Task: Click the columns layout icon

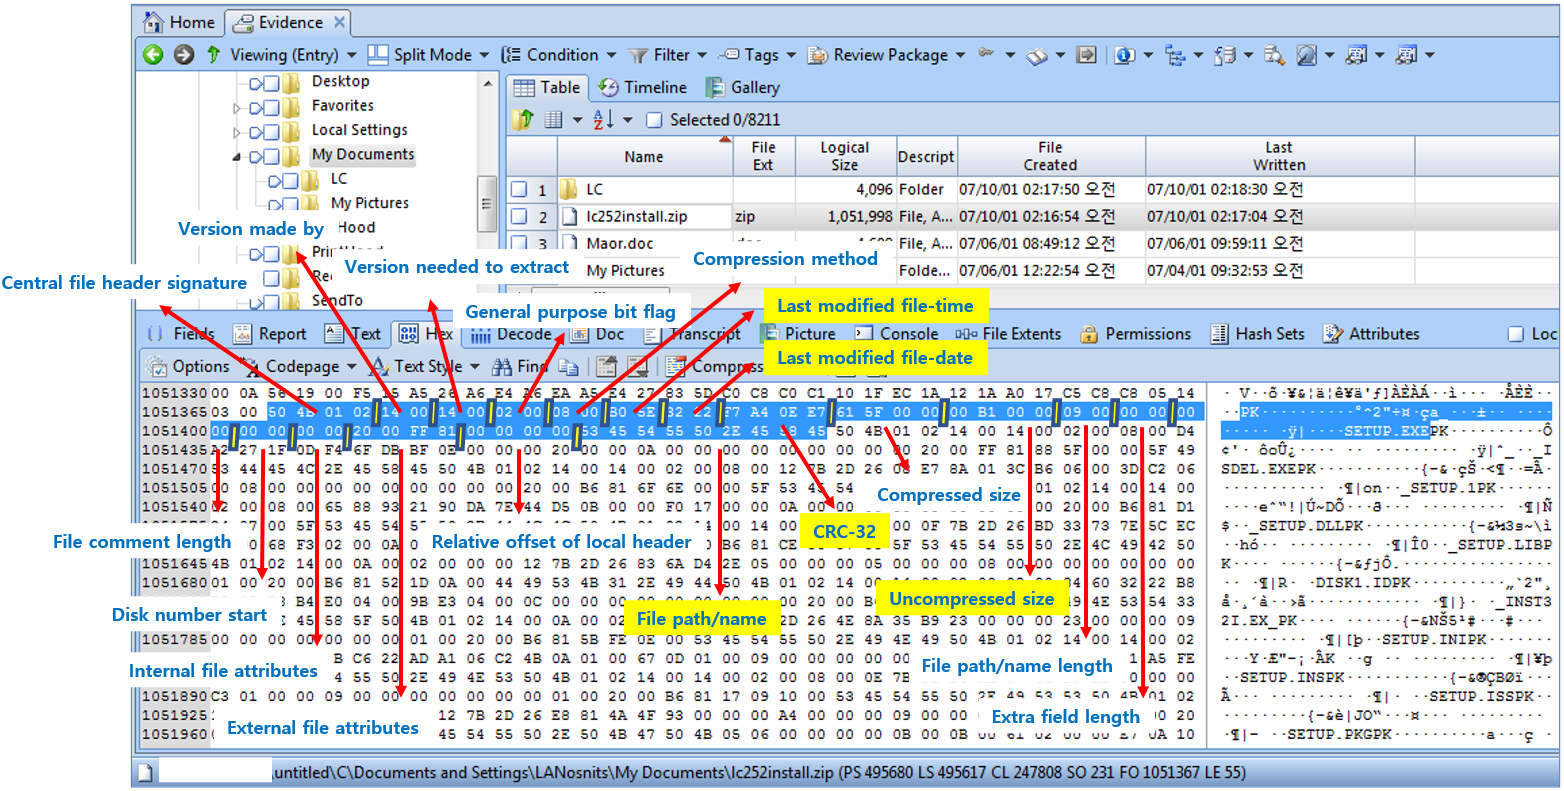Action: 554,120
